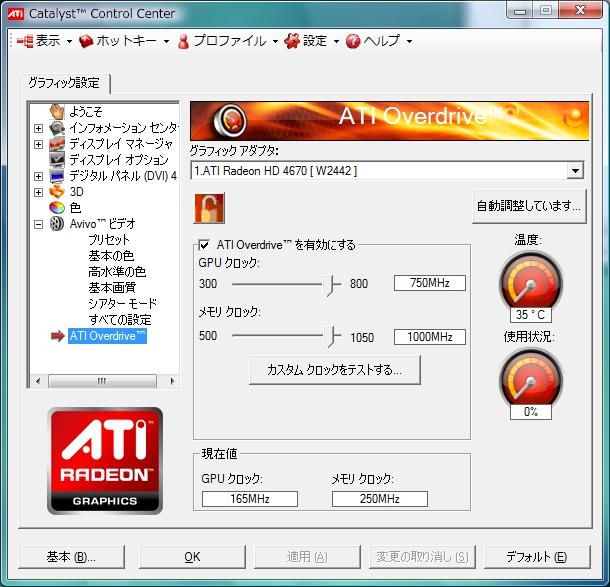Viewport: 610px width, 587px height.
Task: Select ATI Overdrive tree item
Action: coord(107,336)
